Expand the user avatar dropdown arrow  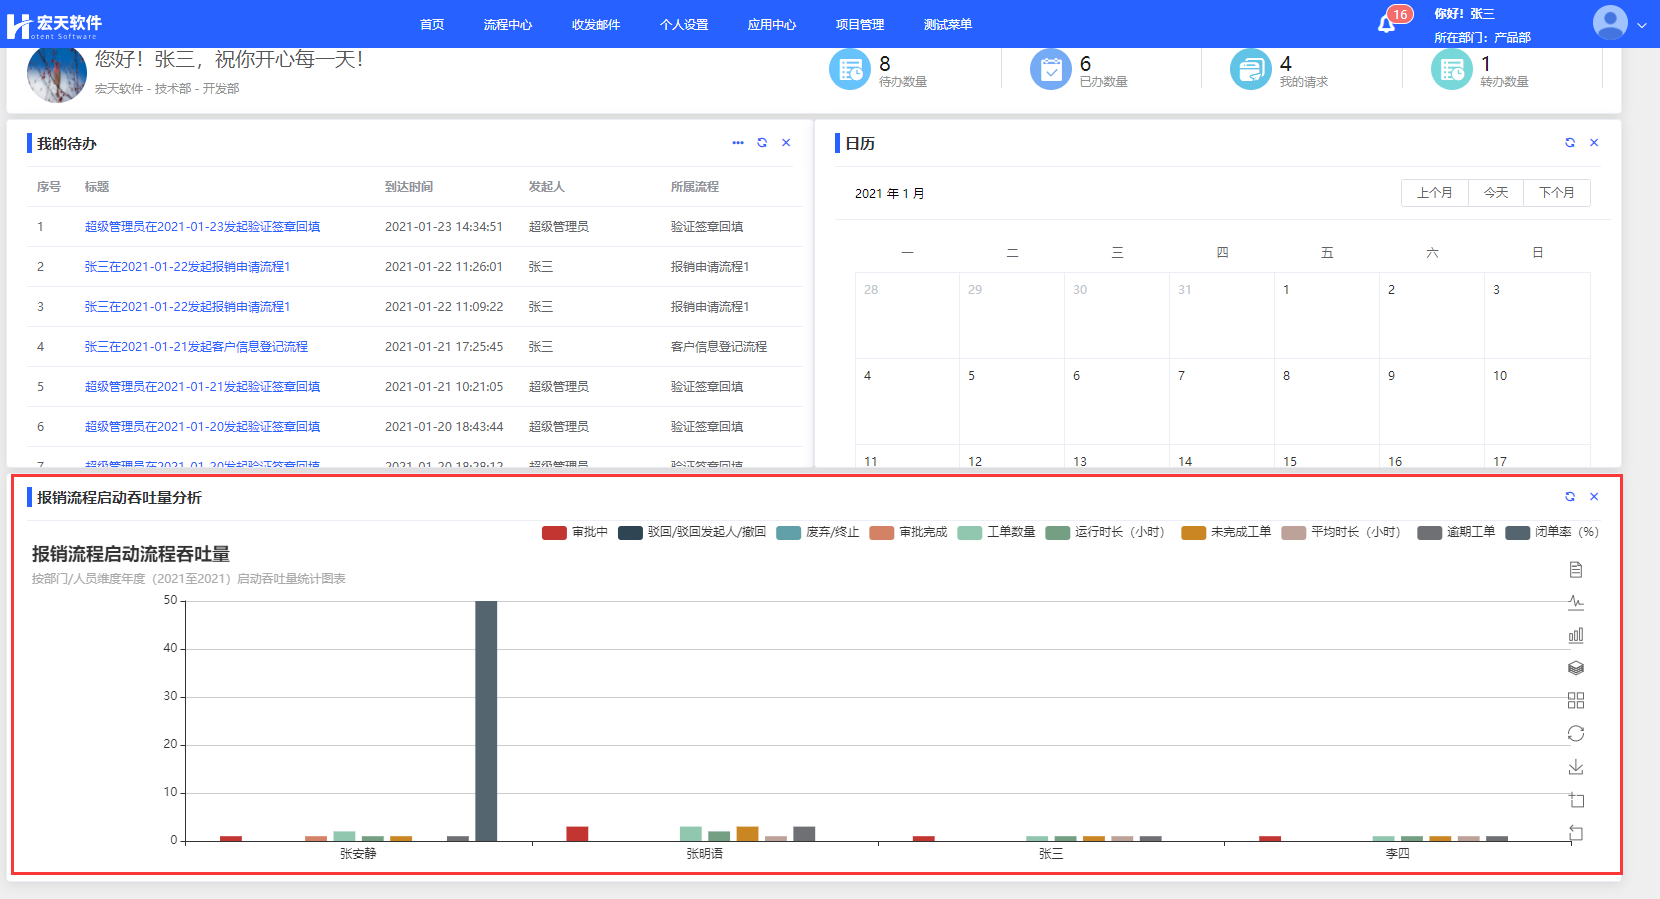pos(1641,26)
